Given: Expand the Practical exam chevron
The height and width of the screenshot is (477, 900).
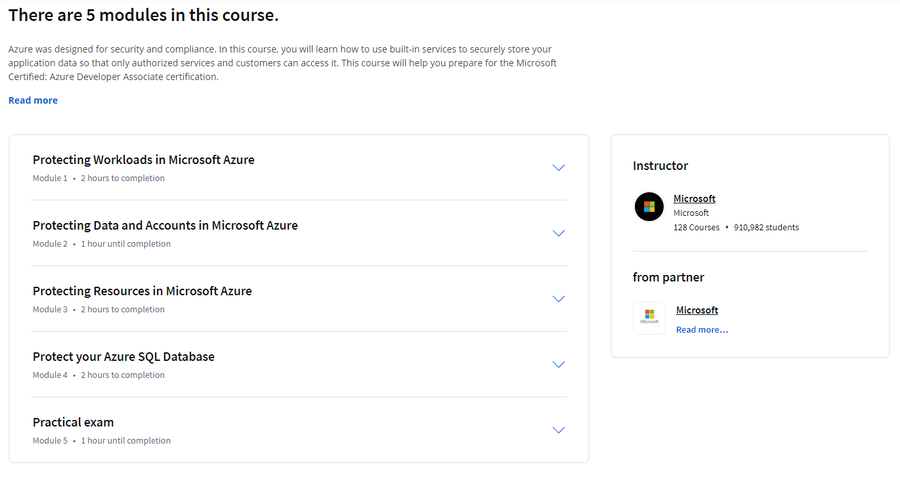Looking at the screenshot, I should pos(558,430).
